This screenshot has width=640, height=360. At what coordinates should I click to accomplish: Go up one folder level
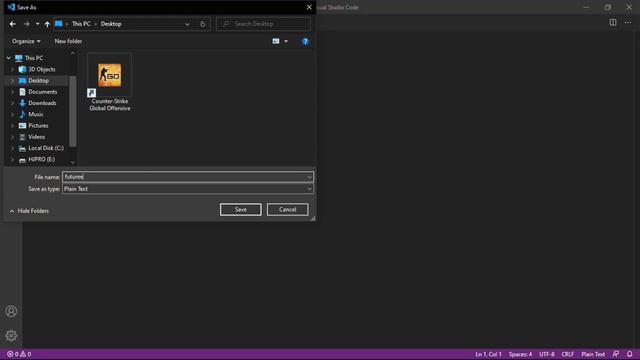coord(47,24)
